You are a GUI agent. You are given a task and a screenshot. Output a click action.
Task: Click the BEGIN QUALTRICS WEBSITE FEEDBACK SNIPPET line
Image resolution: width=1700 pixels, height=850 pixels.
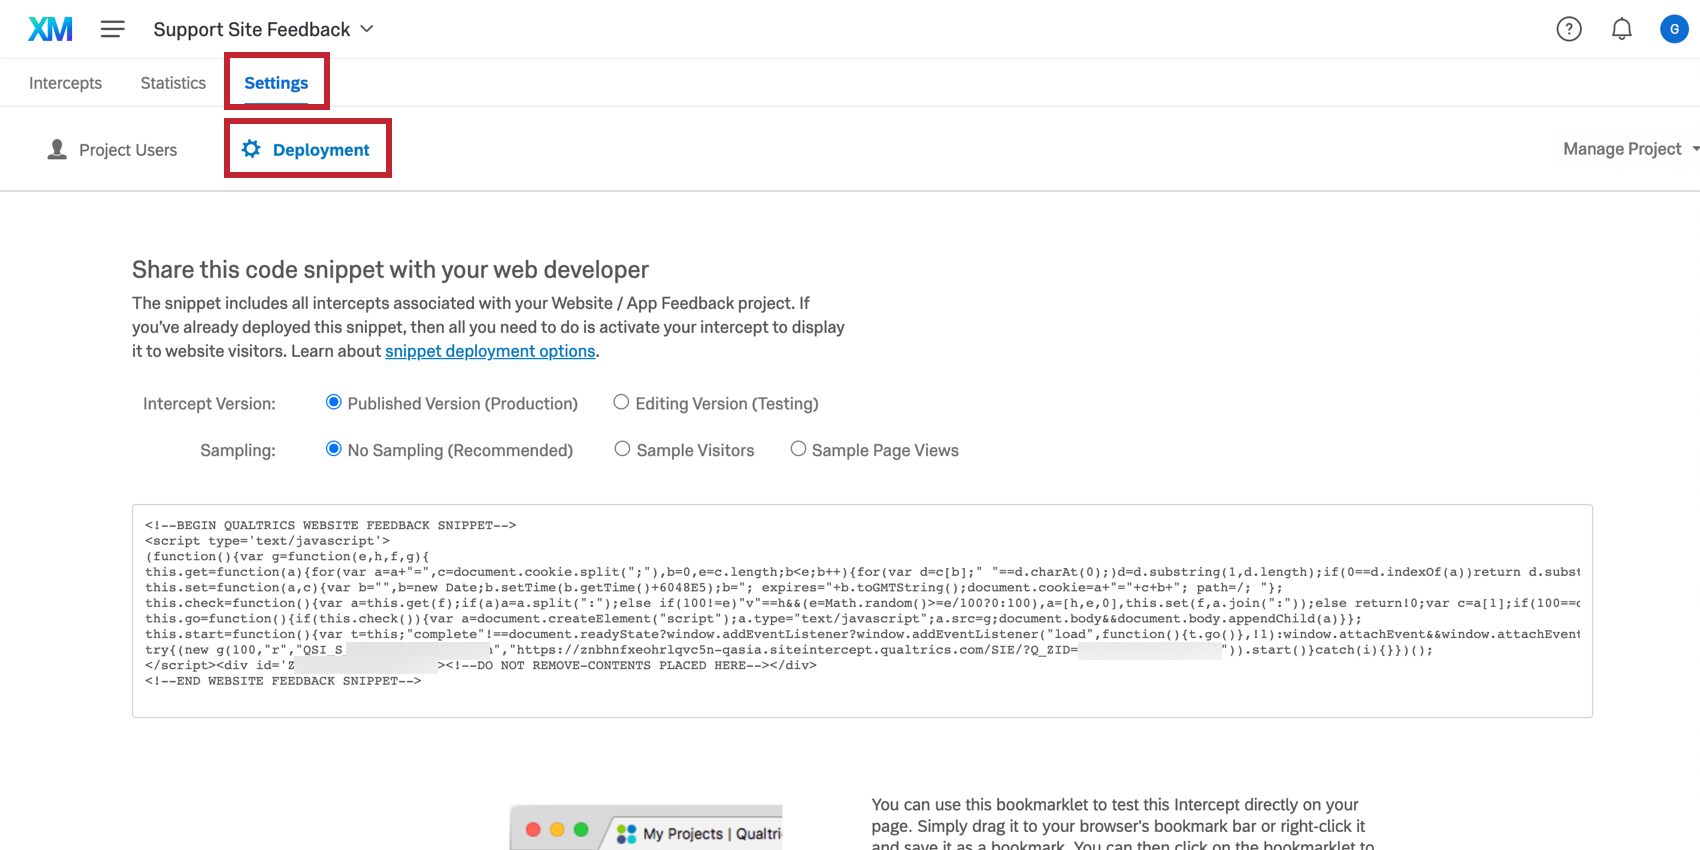330,525
